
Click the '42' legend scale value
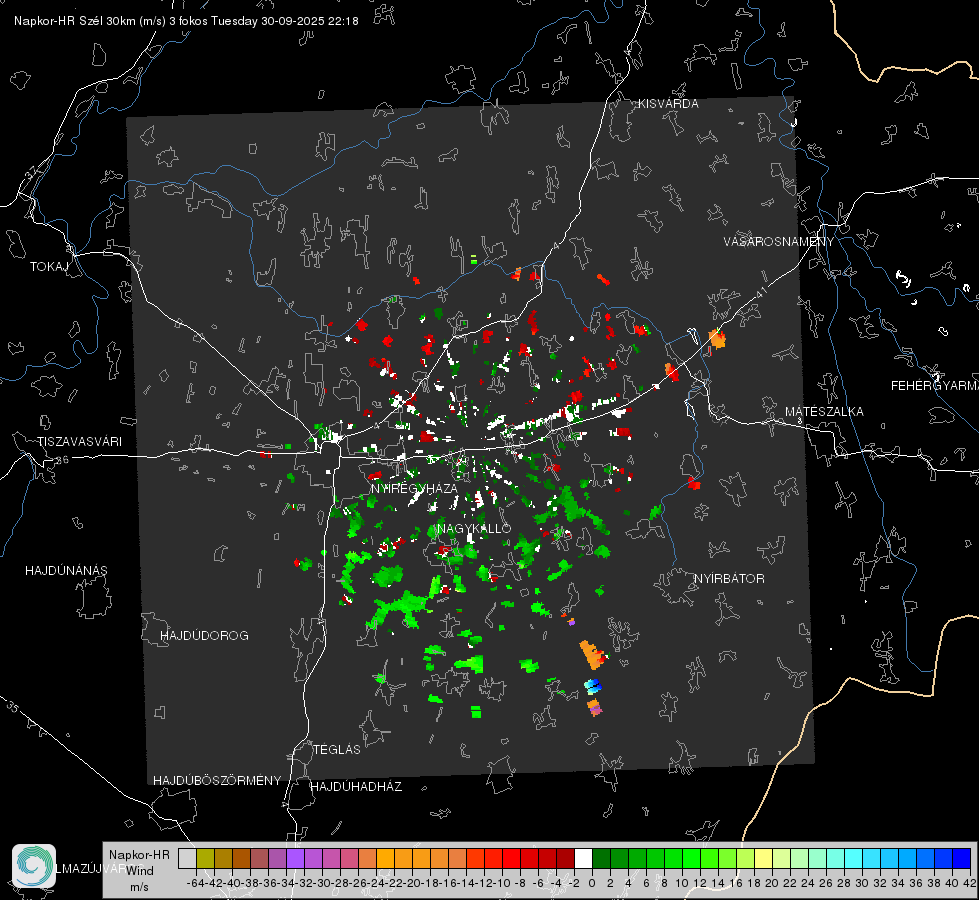click(970, 883)
